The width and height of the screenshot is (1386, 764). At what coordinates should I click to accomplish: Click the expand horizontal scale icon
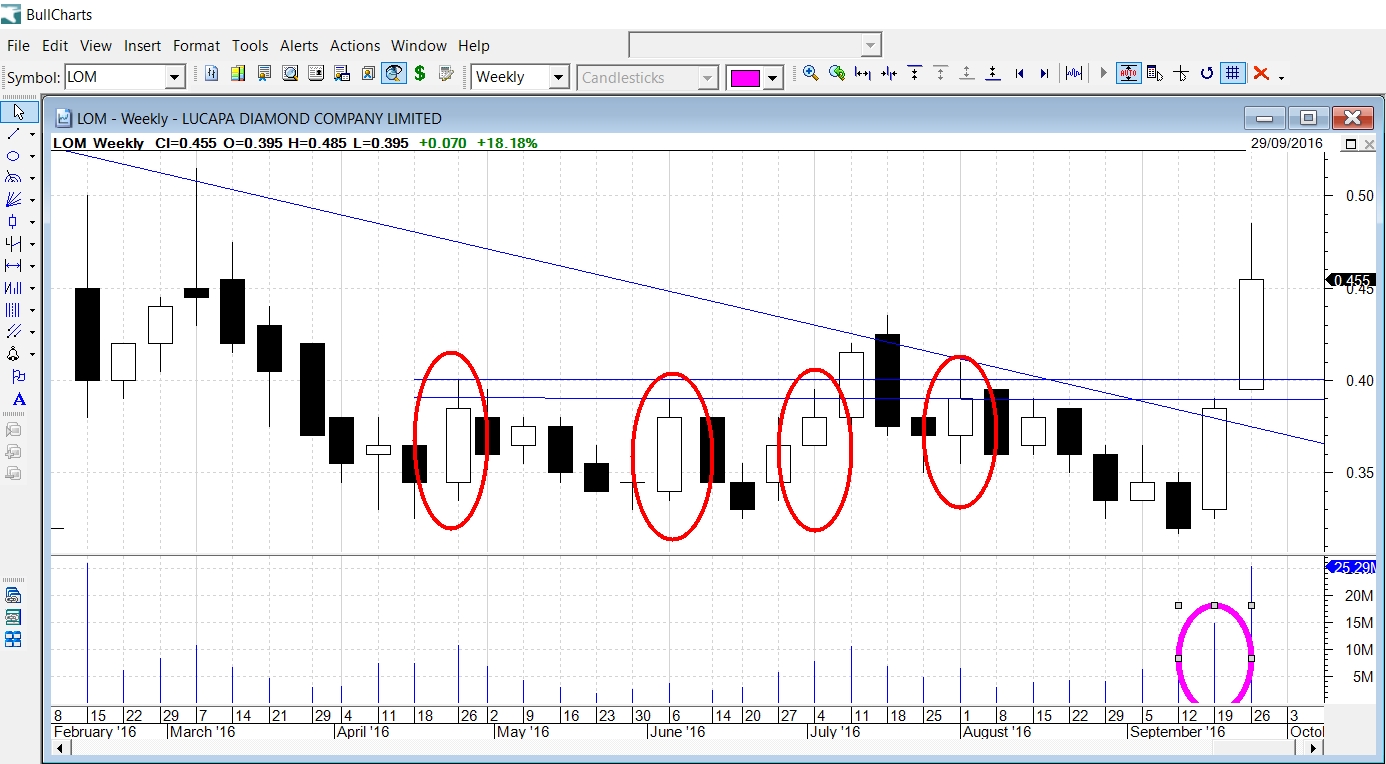point(862,73)
